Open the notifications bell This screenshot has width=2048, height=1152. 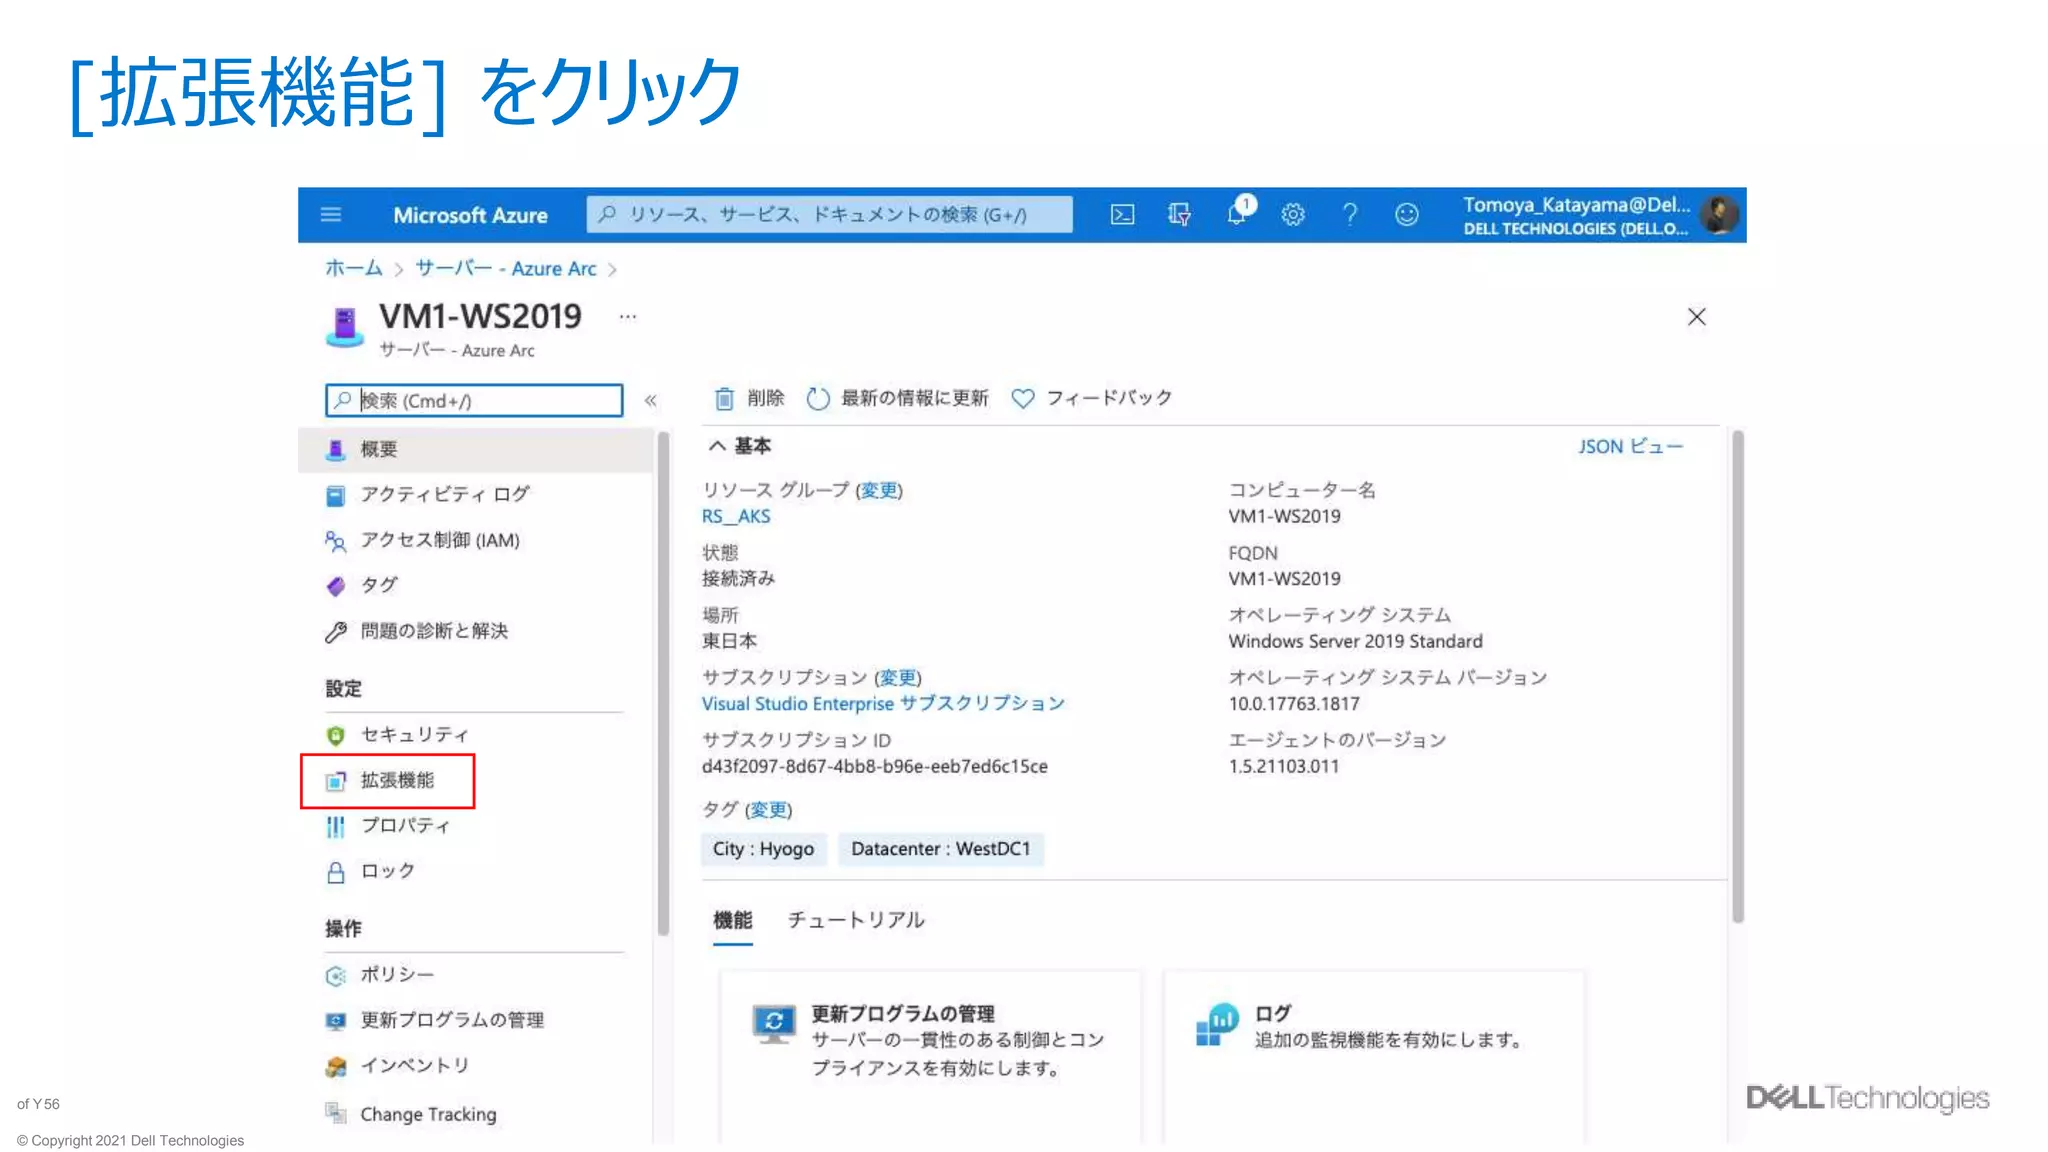pos(1238,213)
